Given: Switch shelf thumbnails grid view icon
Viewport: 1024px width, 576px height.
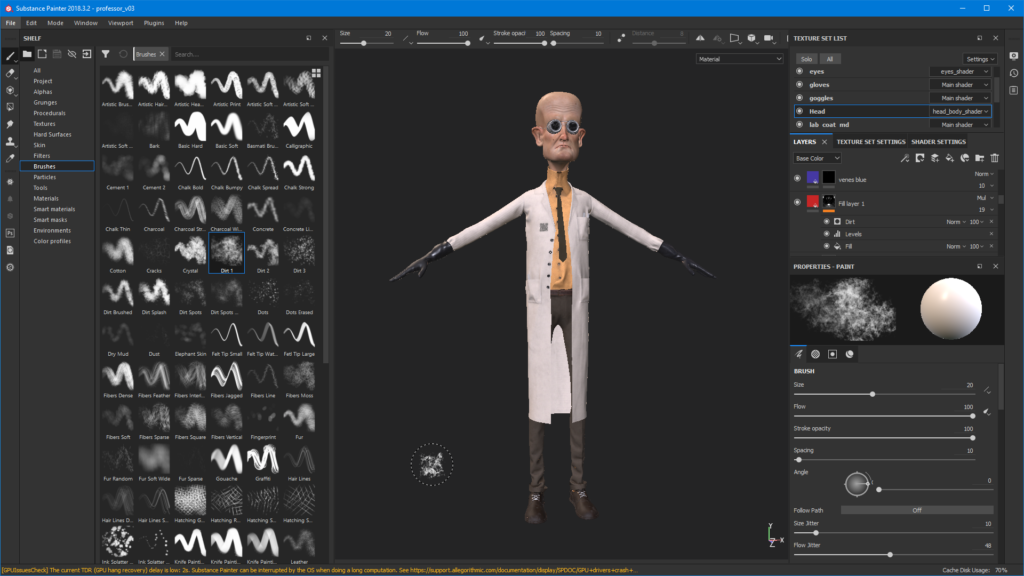Looking at the screenshot, I should point(316,73).
